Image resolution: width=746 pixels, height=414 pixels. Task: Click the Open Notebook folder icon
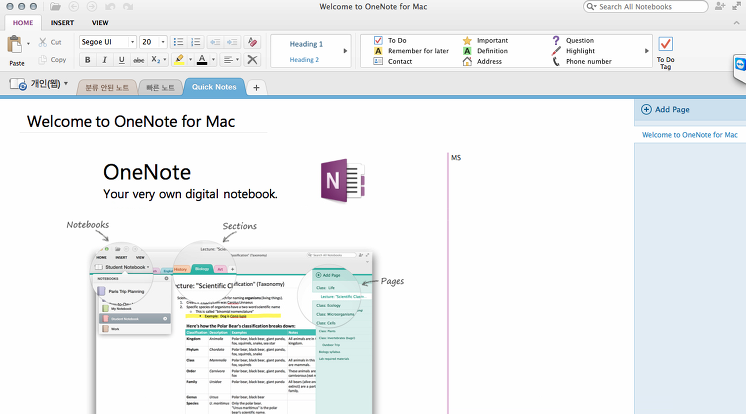(55, 7)
